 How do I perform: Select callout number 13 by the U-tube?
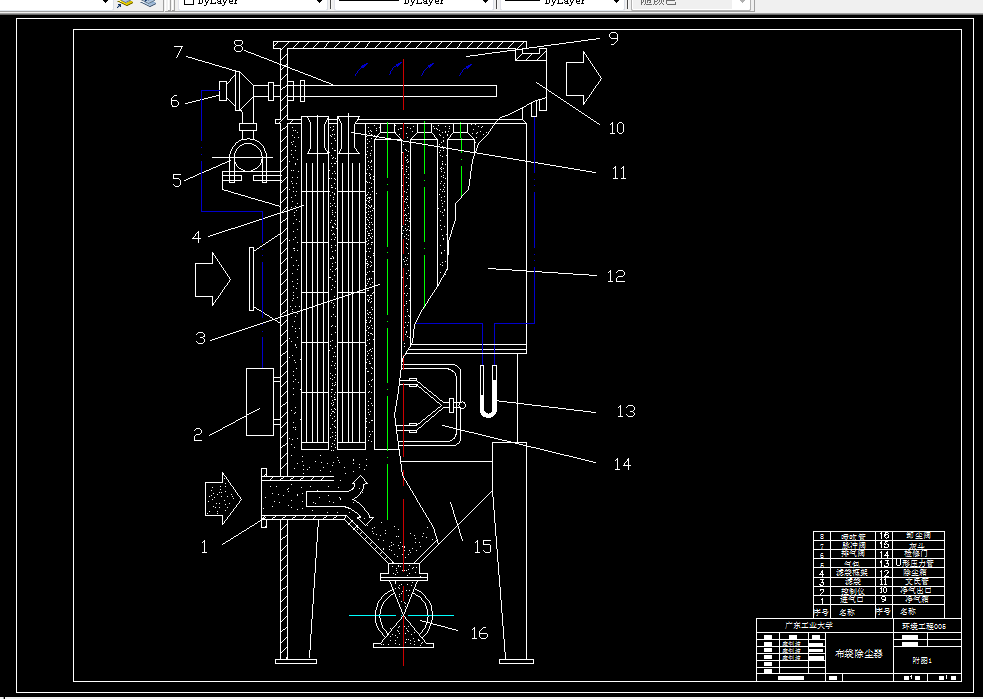[x=626, y=411]
